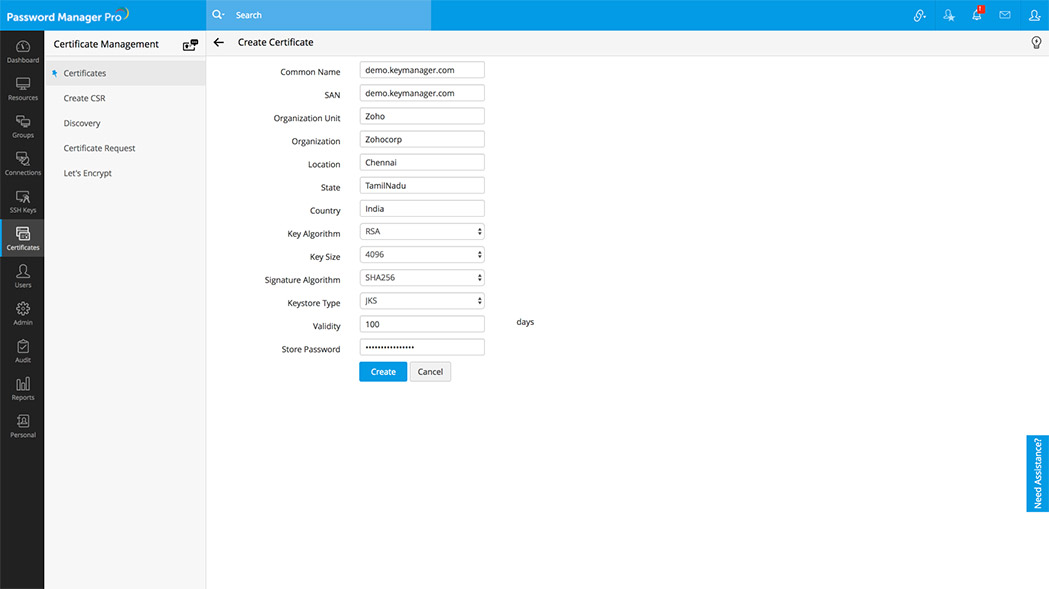Click the Need Assistance tab
Screen dimensions: 1049x589
coord(1037,473)
